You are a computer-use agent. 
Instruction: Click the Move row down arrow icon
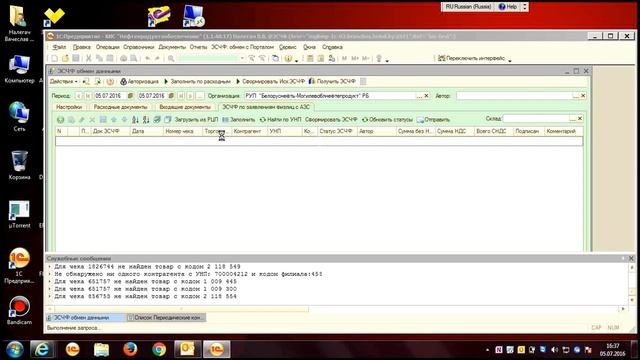(124, 120)
